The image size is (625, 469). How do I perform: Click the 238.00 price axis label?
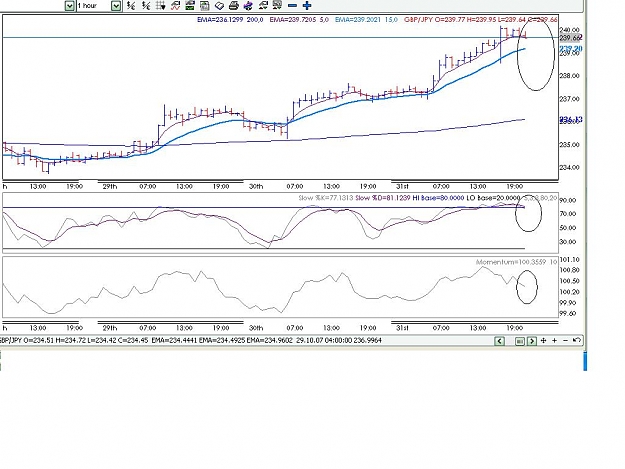coord(570,76)
